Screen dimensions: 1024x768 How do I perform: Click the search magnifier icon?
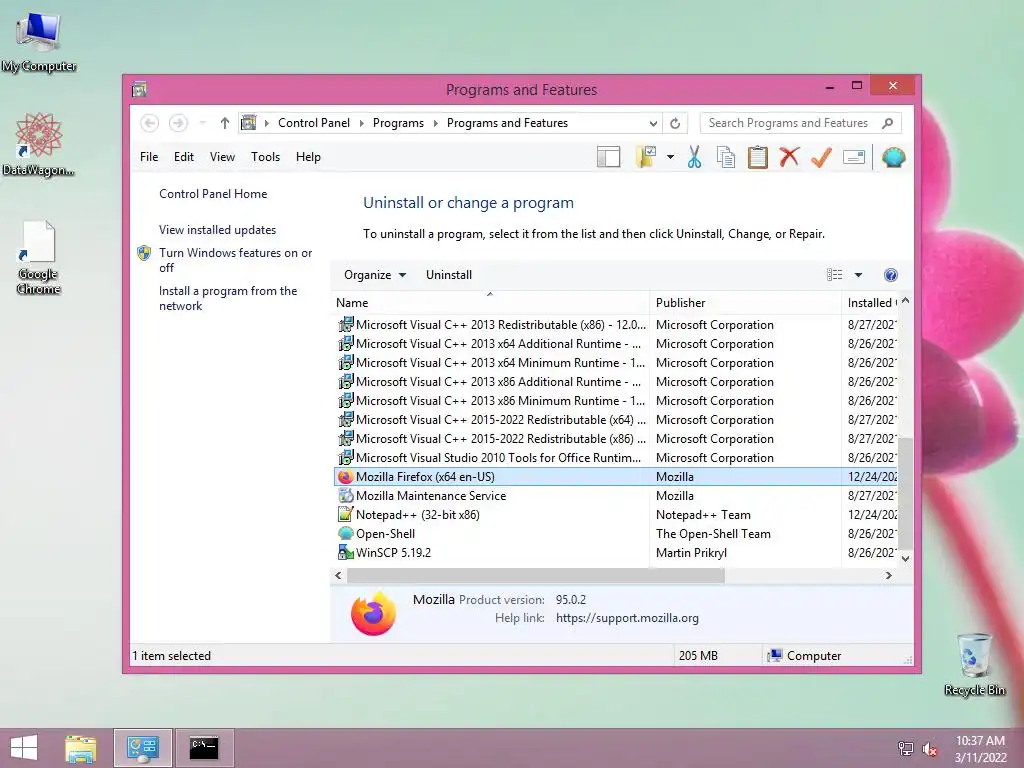pos(888,123)
